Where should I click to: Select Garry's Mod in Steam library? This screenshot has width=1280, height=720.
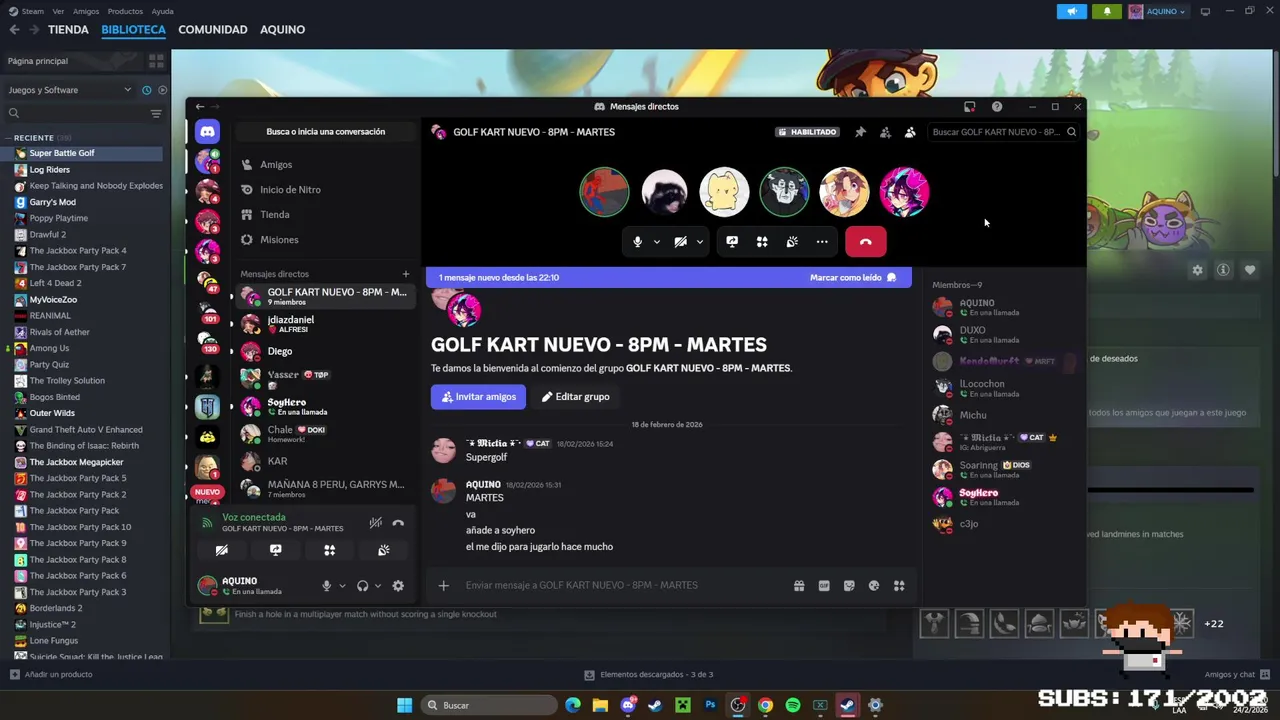coord(52,202)
